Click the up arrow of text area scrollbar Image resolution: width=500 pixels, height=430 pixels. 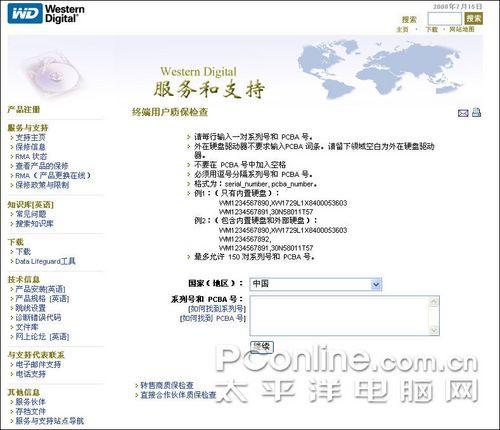click(434, 302)
